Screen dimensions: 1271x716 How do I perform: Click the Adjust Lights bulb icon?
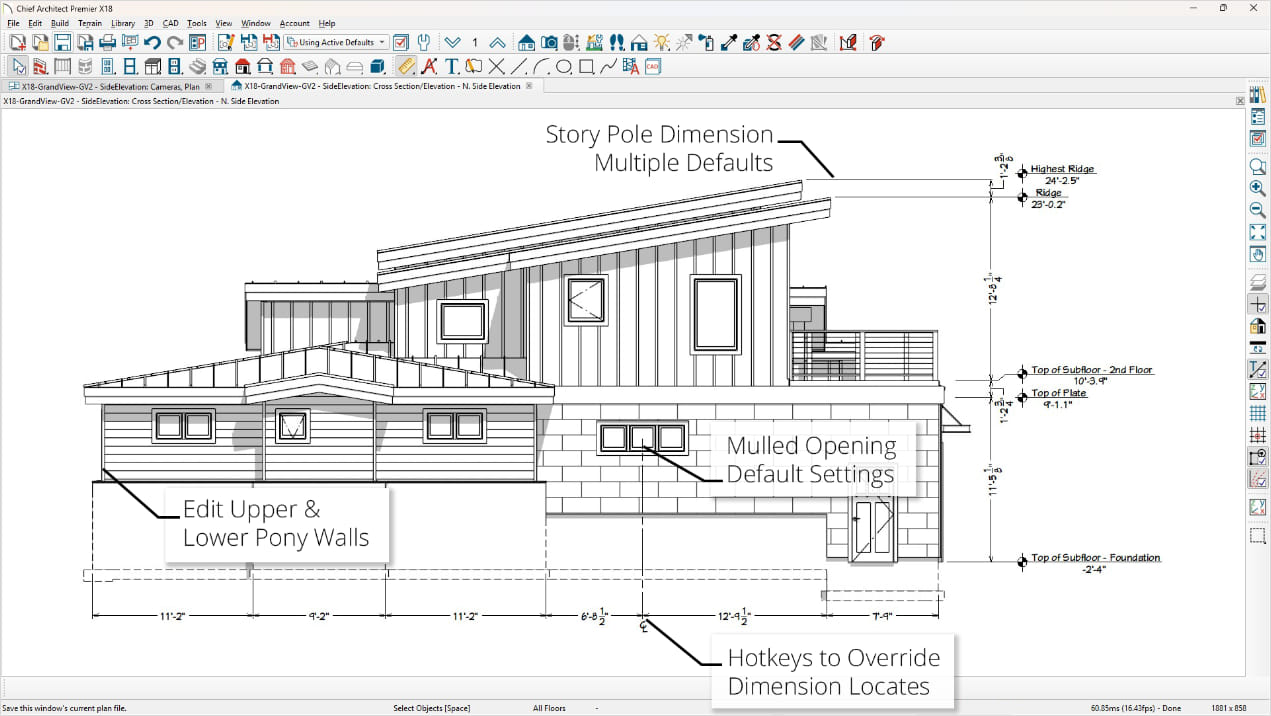point(661,42)
